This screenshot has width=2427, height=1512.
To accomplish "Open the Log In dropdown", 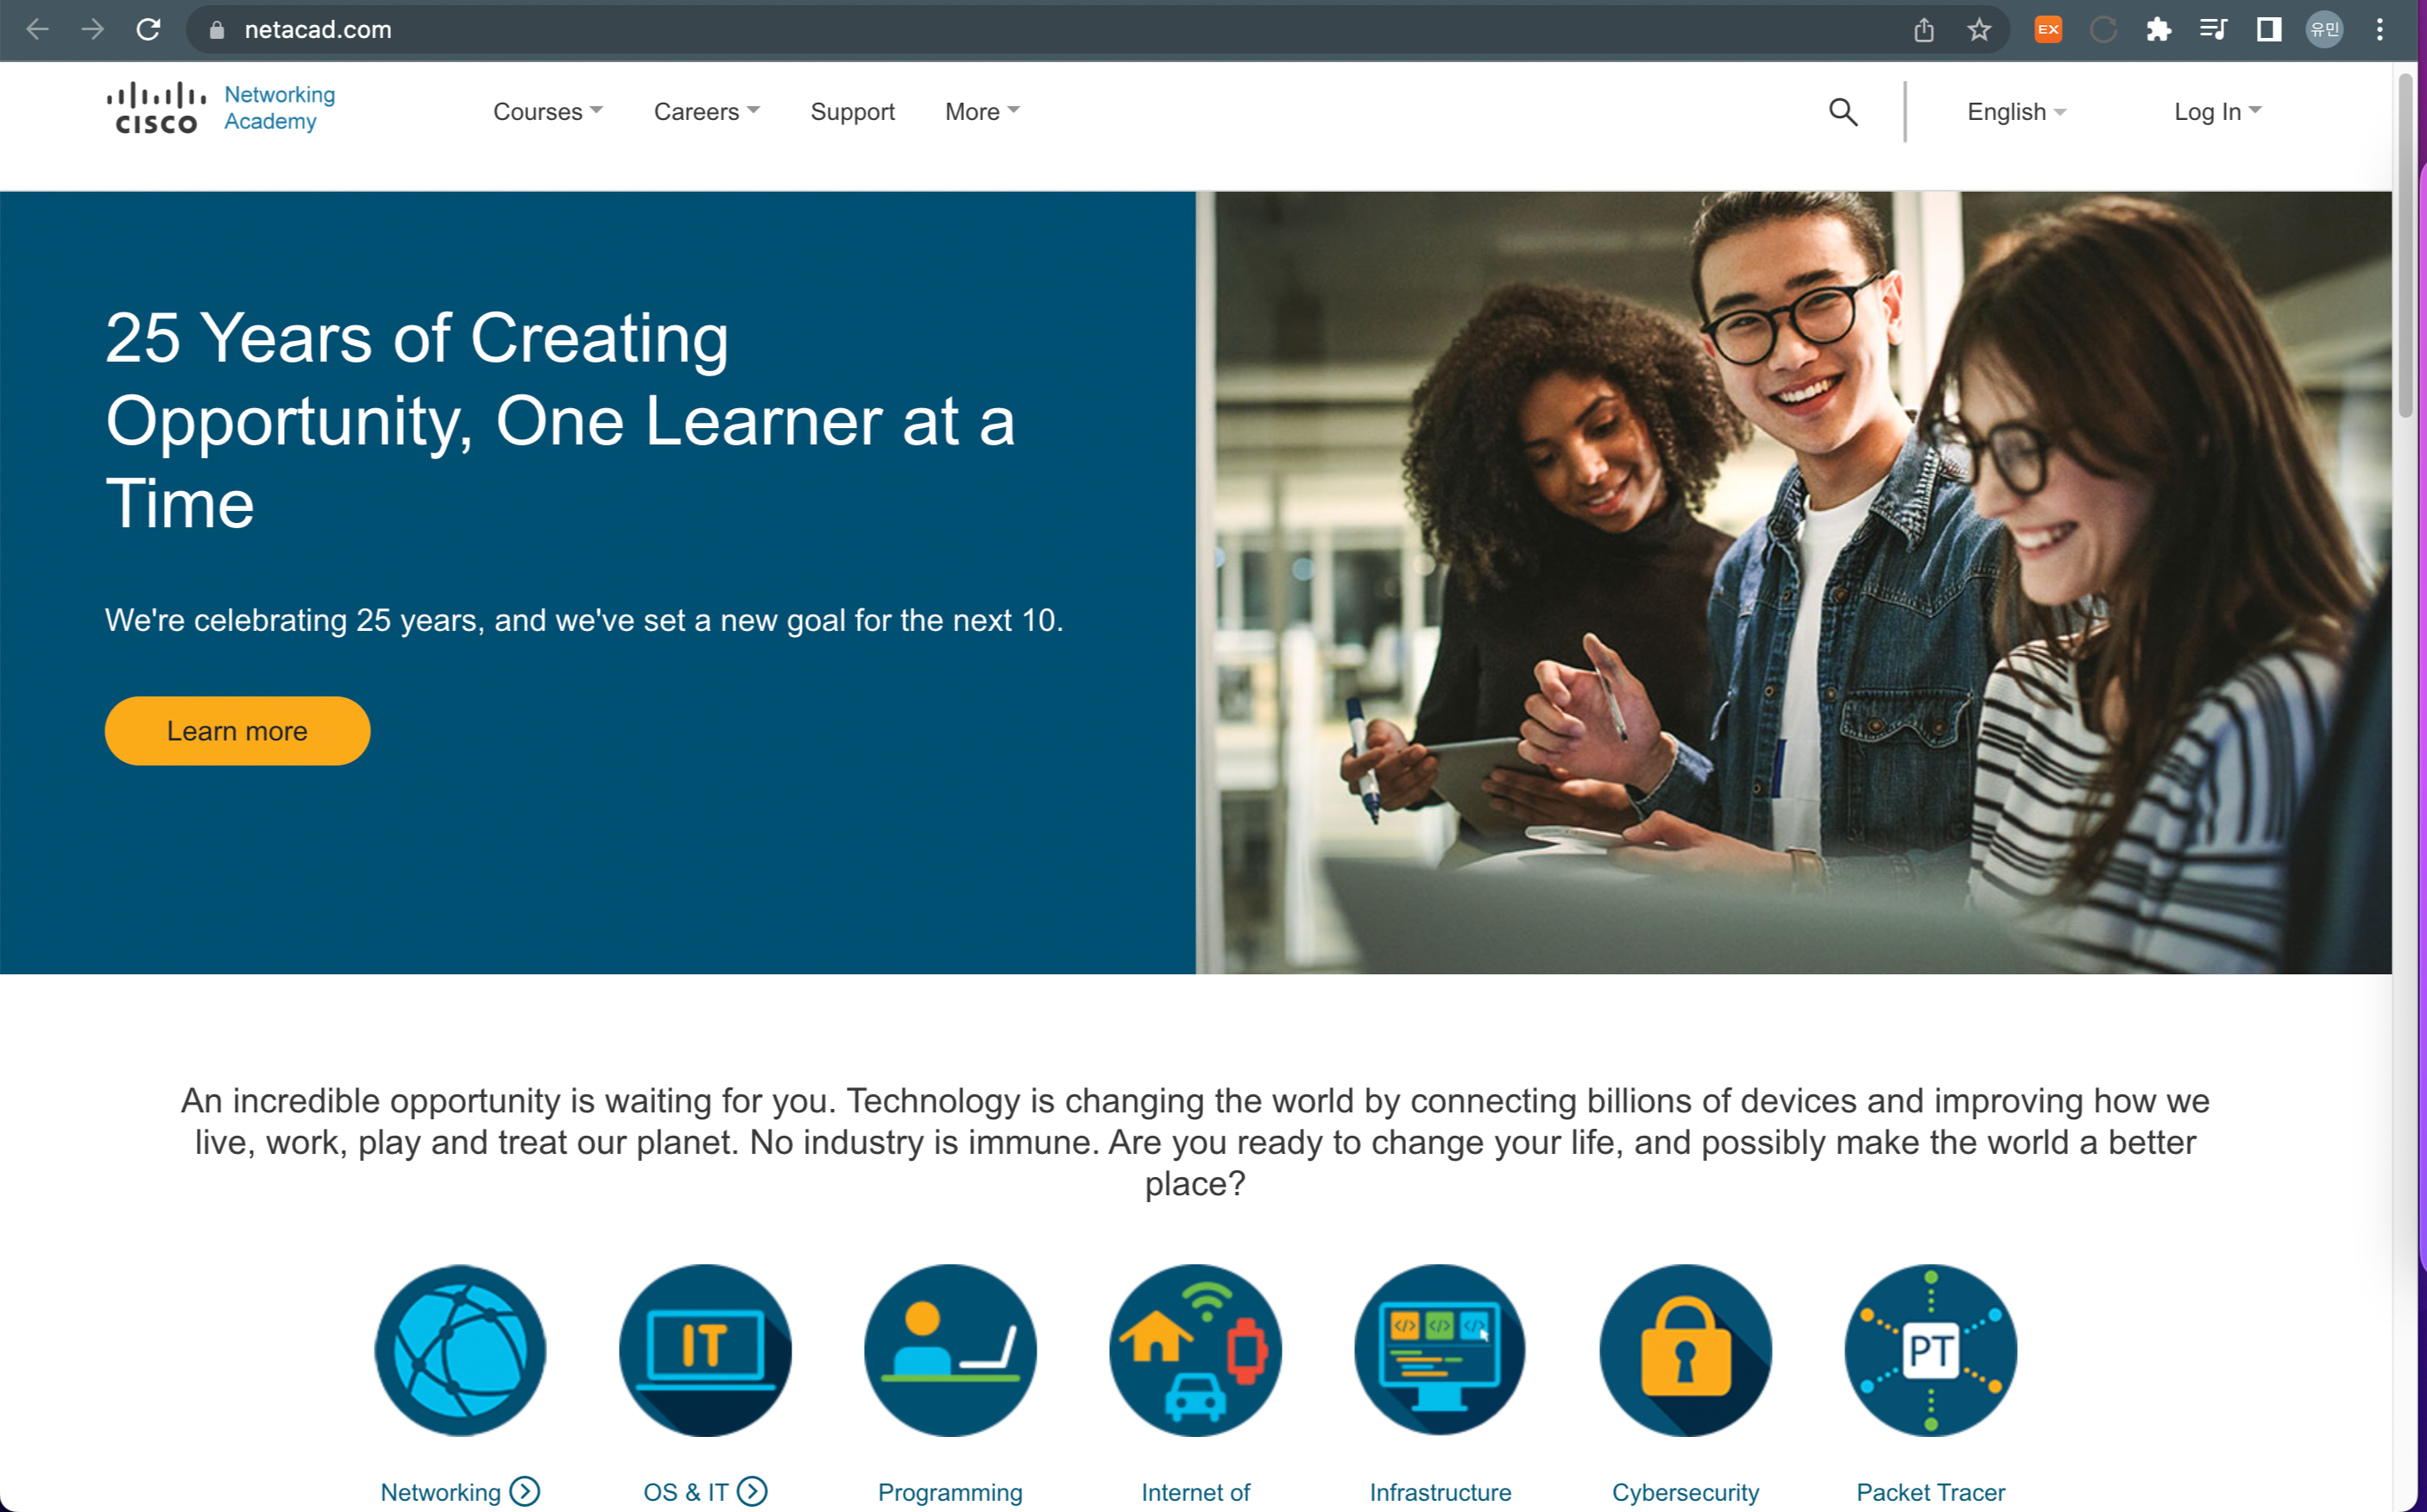I will [x=2217, y=112].
